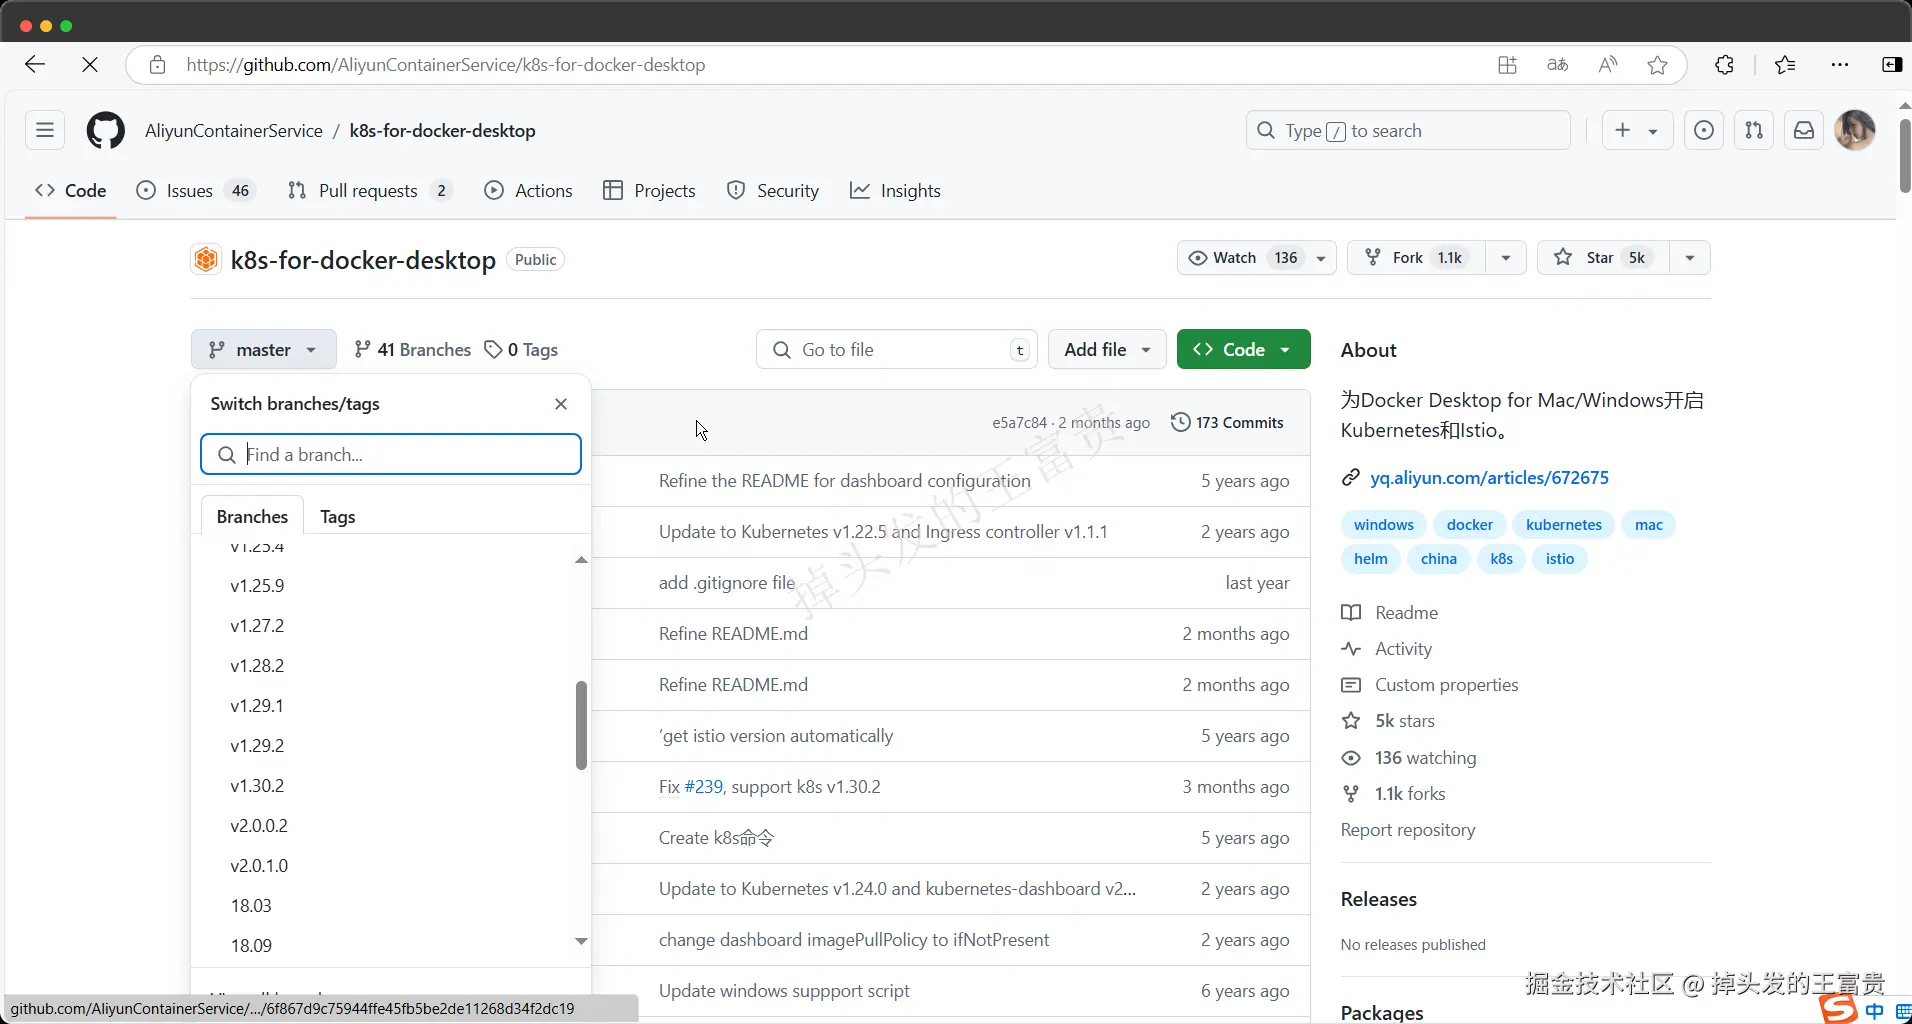Open the Create new plus dropdown
The image size is (1912, 1024).
coord(1637,131)
